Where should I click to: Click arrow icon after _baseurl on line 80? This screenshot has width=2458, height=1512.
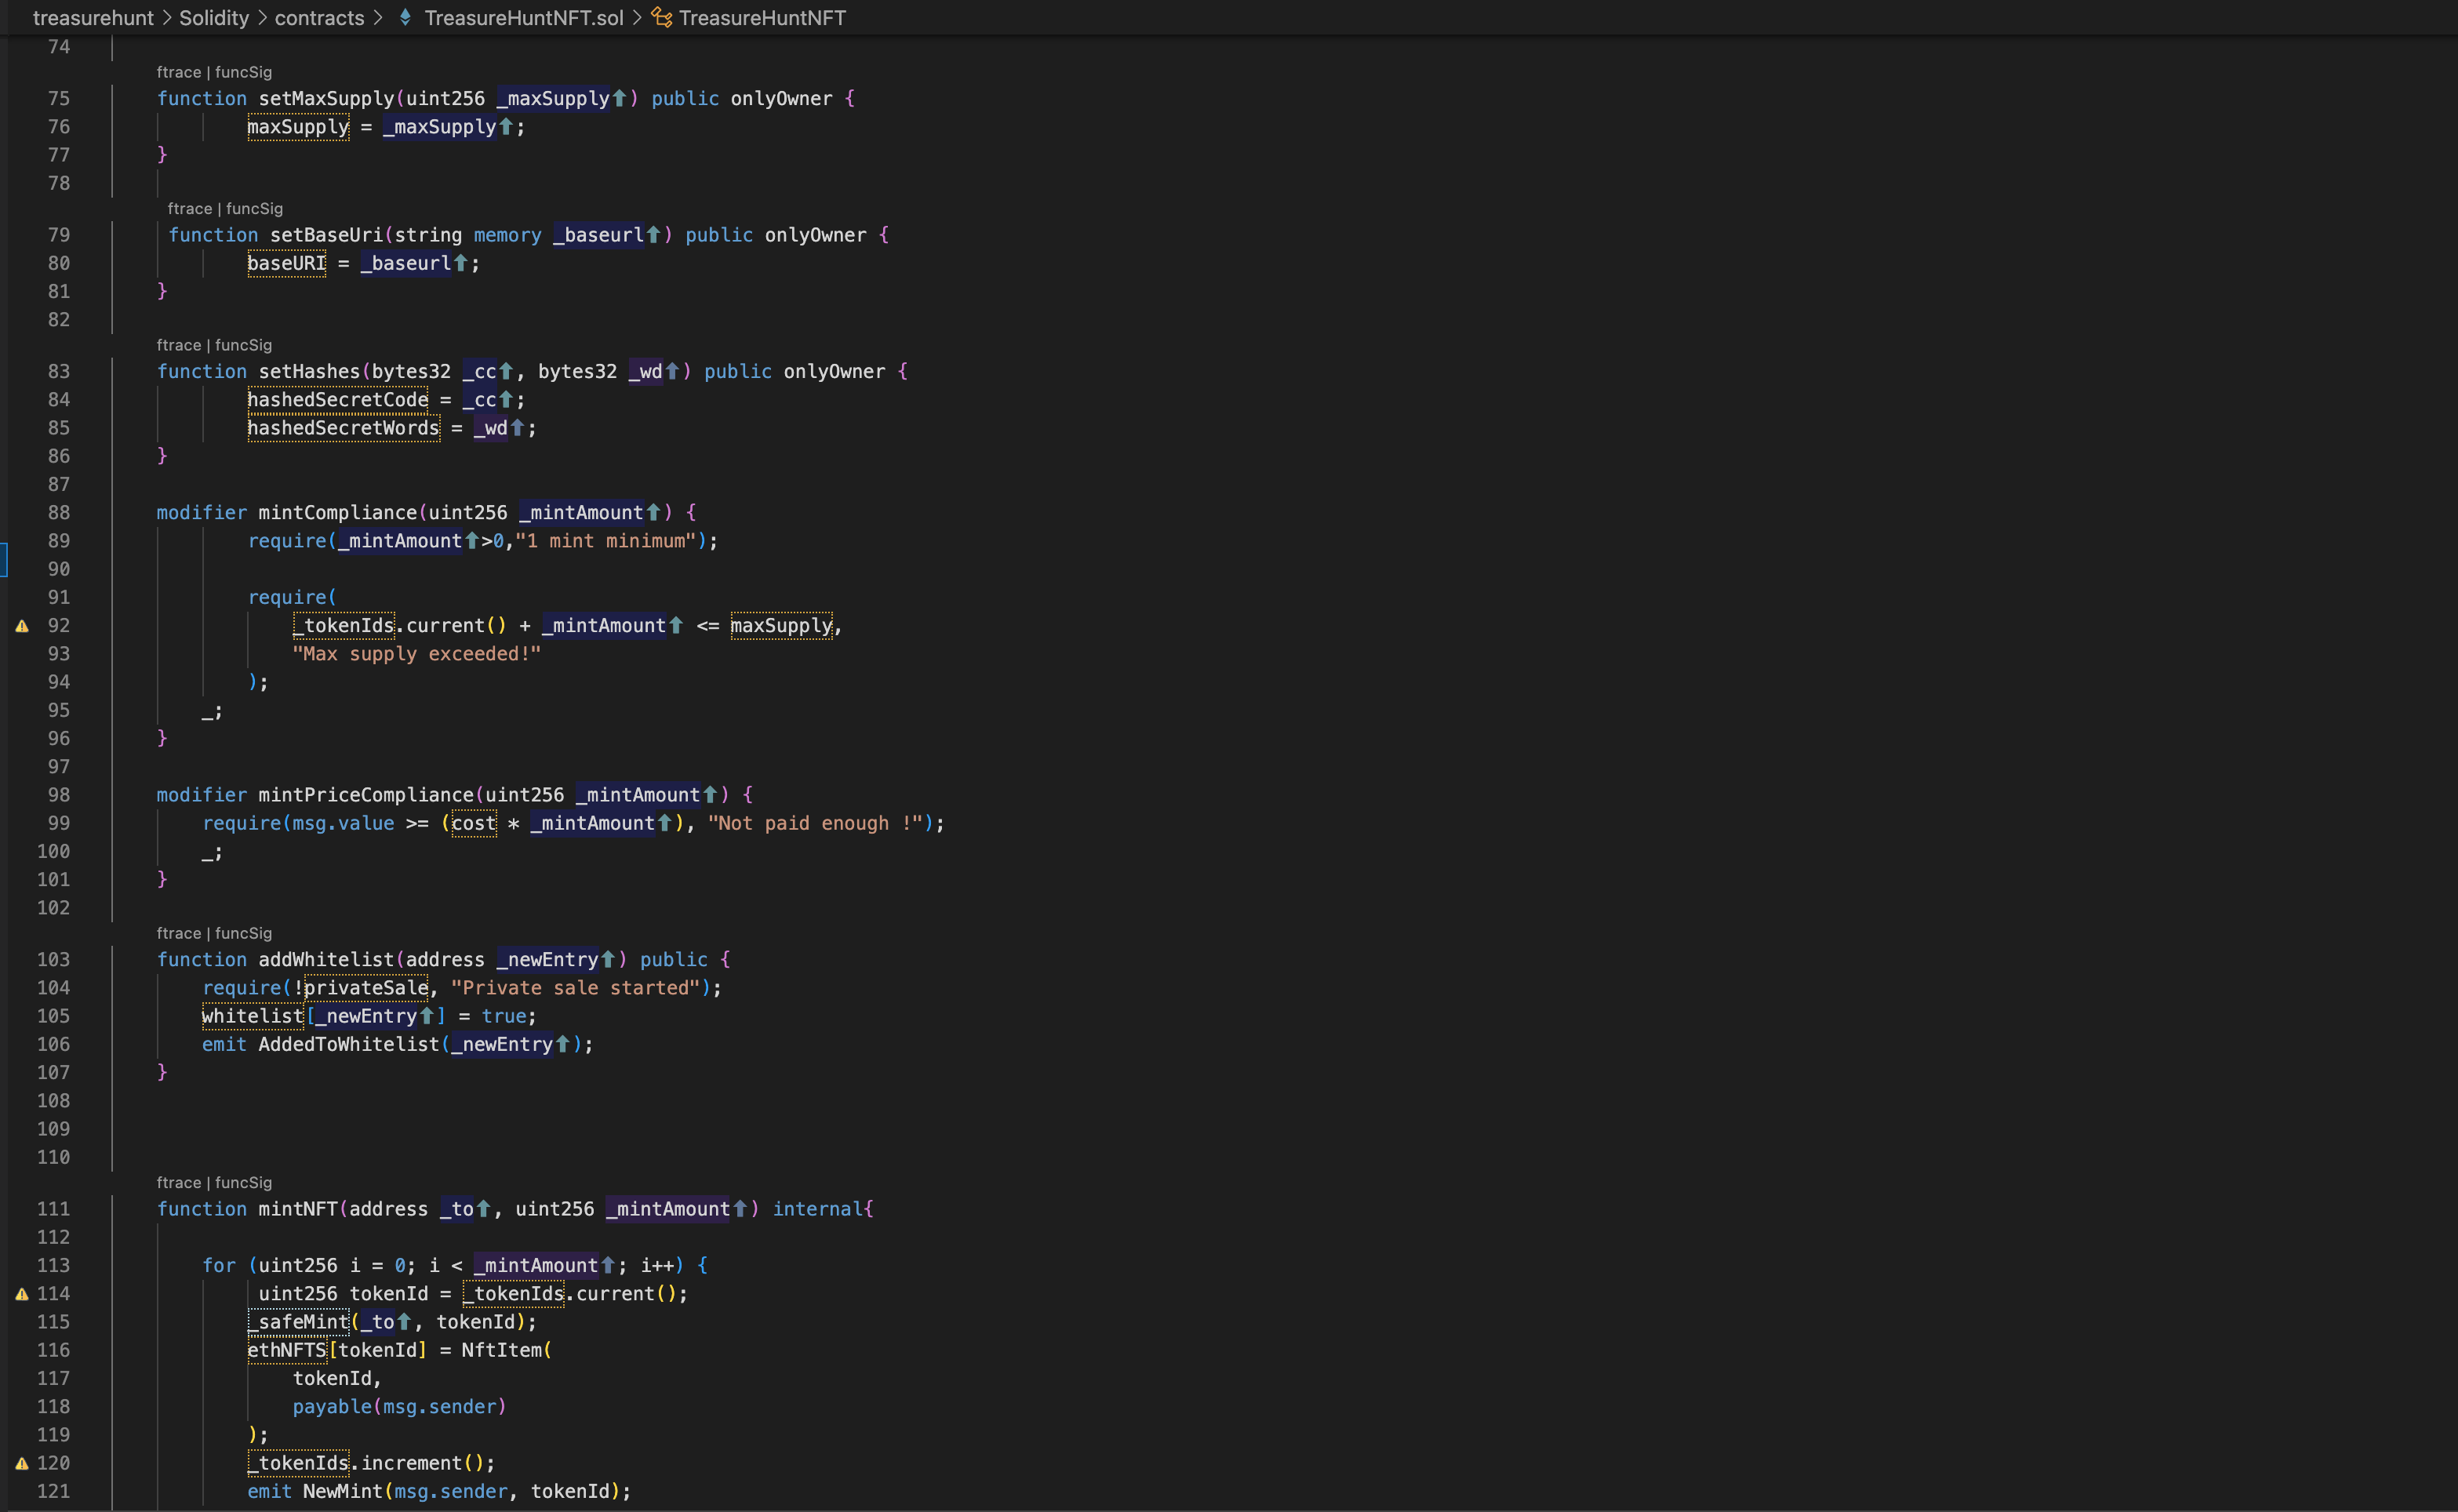461,263
